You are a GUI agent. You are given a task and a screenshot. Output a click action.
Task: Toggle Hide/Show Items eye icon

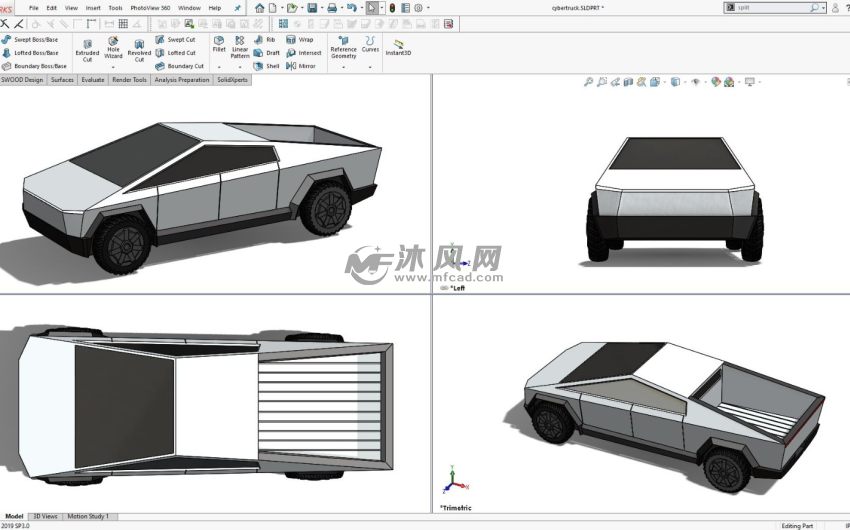(696, 82)
